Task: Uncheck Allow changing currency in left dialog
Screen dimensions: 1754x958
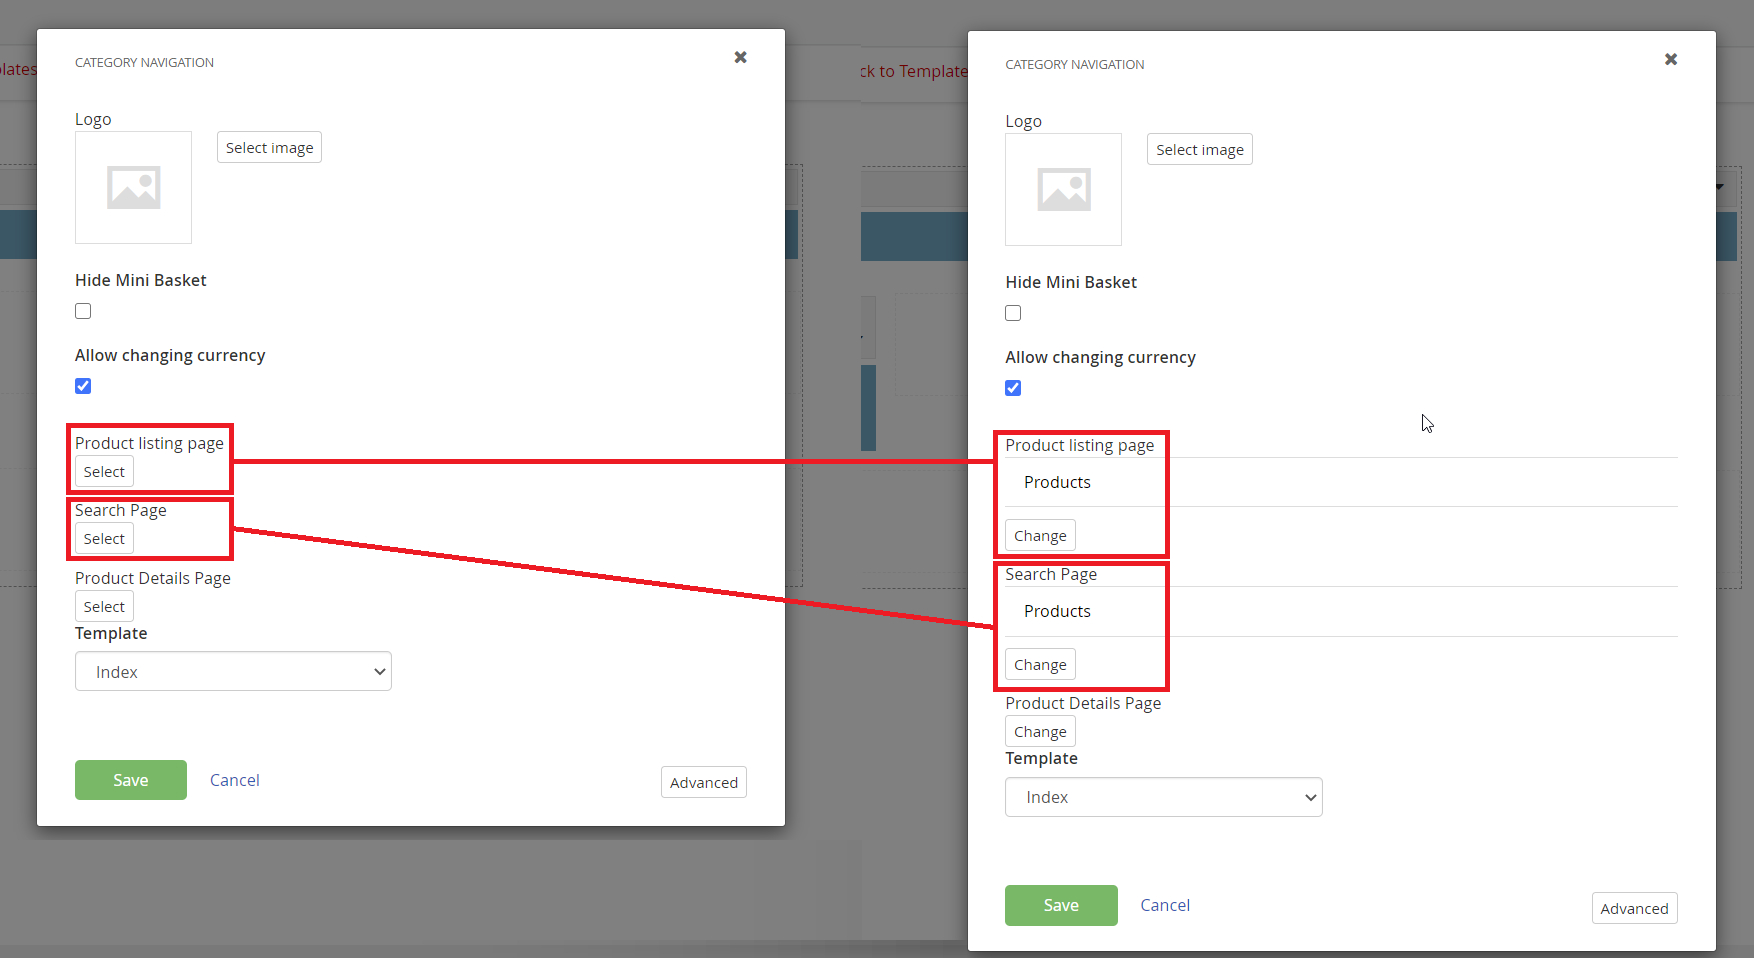Action: [x=83, y=386]
